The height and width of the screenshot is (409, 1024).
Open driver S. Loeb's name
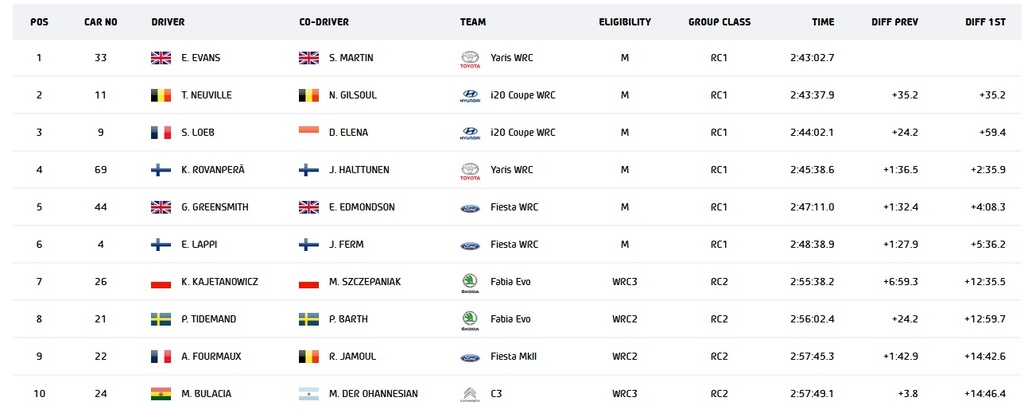[x=198, y=133]
